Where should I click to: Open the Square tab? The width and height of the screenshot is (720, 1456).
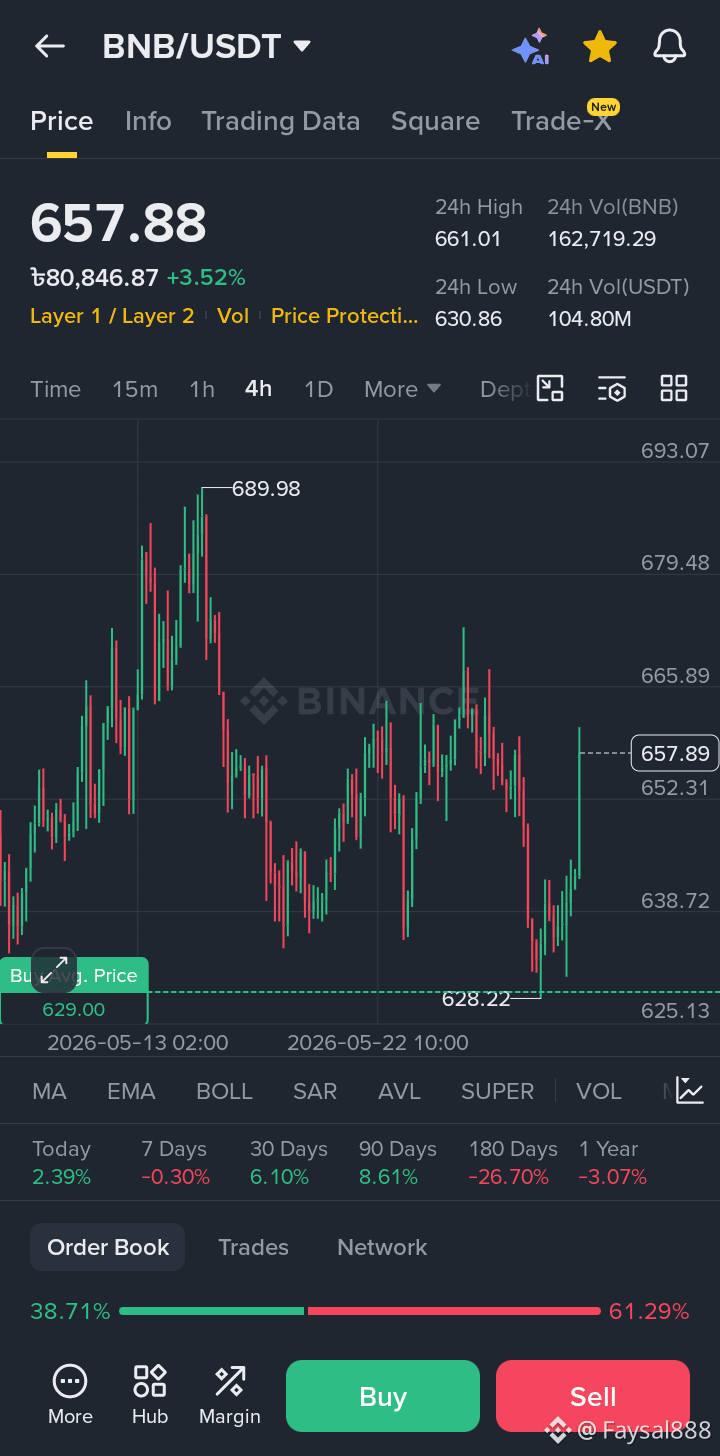point(435,121)
